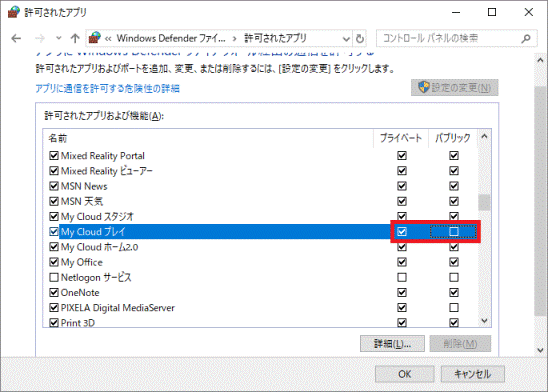The image size is (548, 392).
Task: Navigate up one folder level
Action: (x=75, y=38)
